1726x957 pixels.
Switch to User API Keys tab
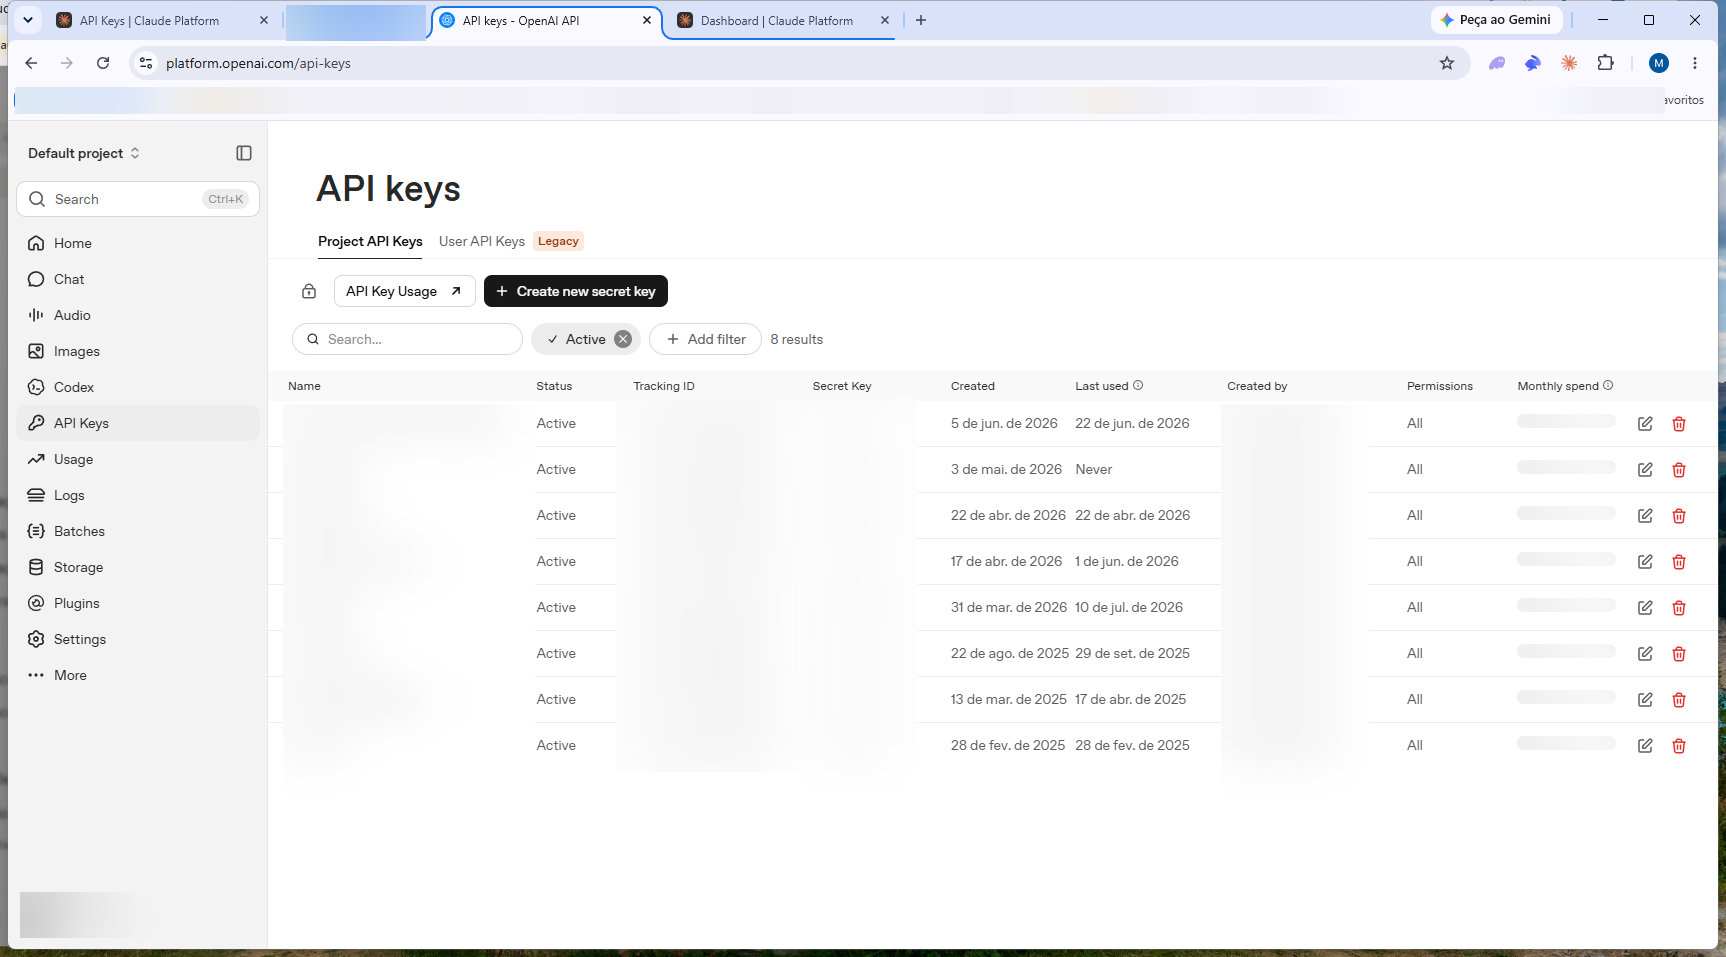click(482, 241)
